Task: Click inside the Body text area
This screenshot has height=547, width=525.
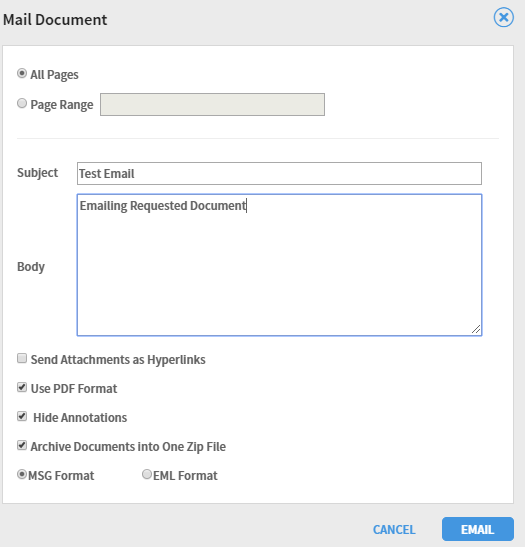Action: coord(279,265)
